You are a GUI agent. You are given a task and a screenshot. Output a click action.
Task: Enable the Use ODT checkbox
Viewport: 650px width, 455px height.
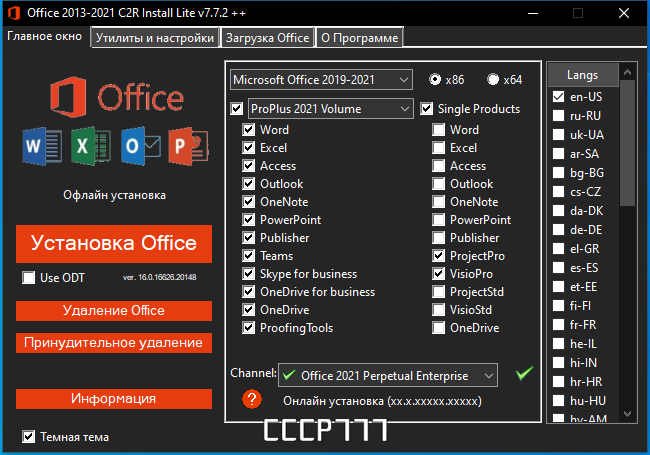[29, 277]
